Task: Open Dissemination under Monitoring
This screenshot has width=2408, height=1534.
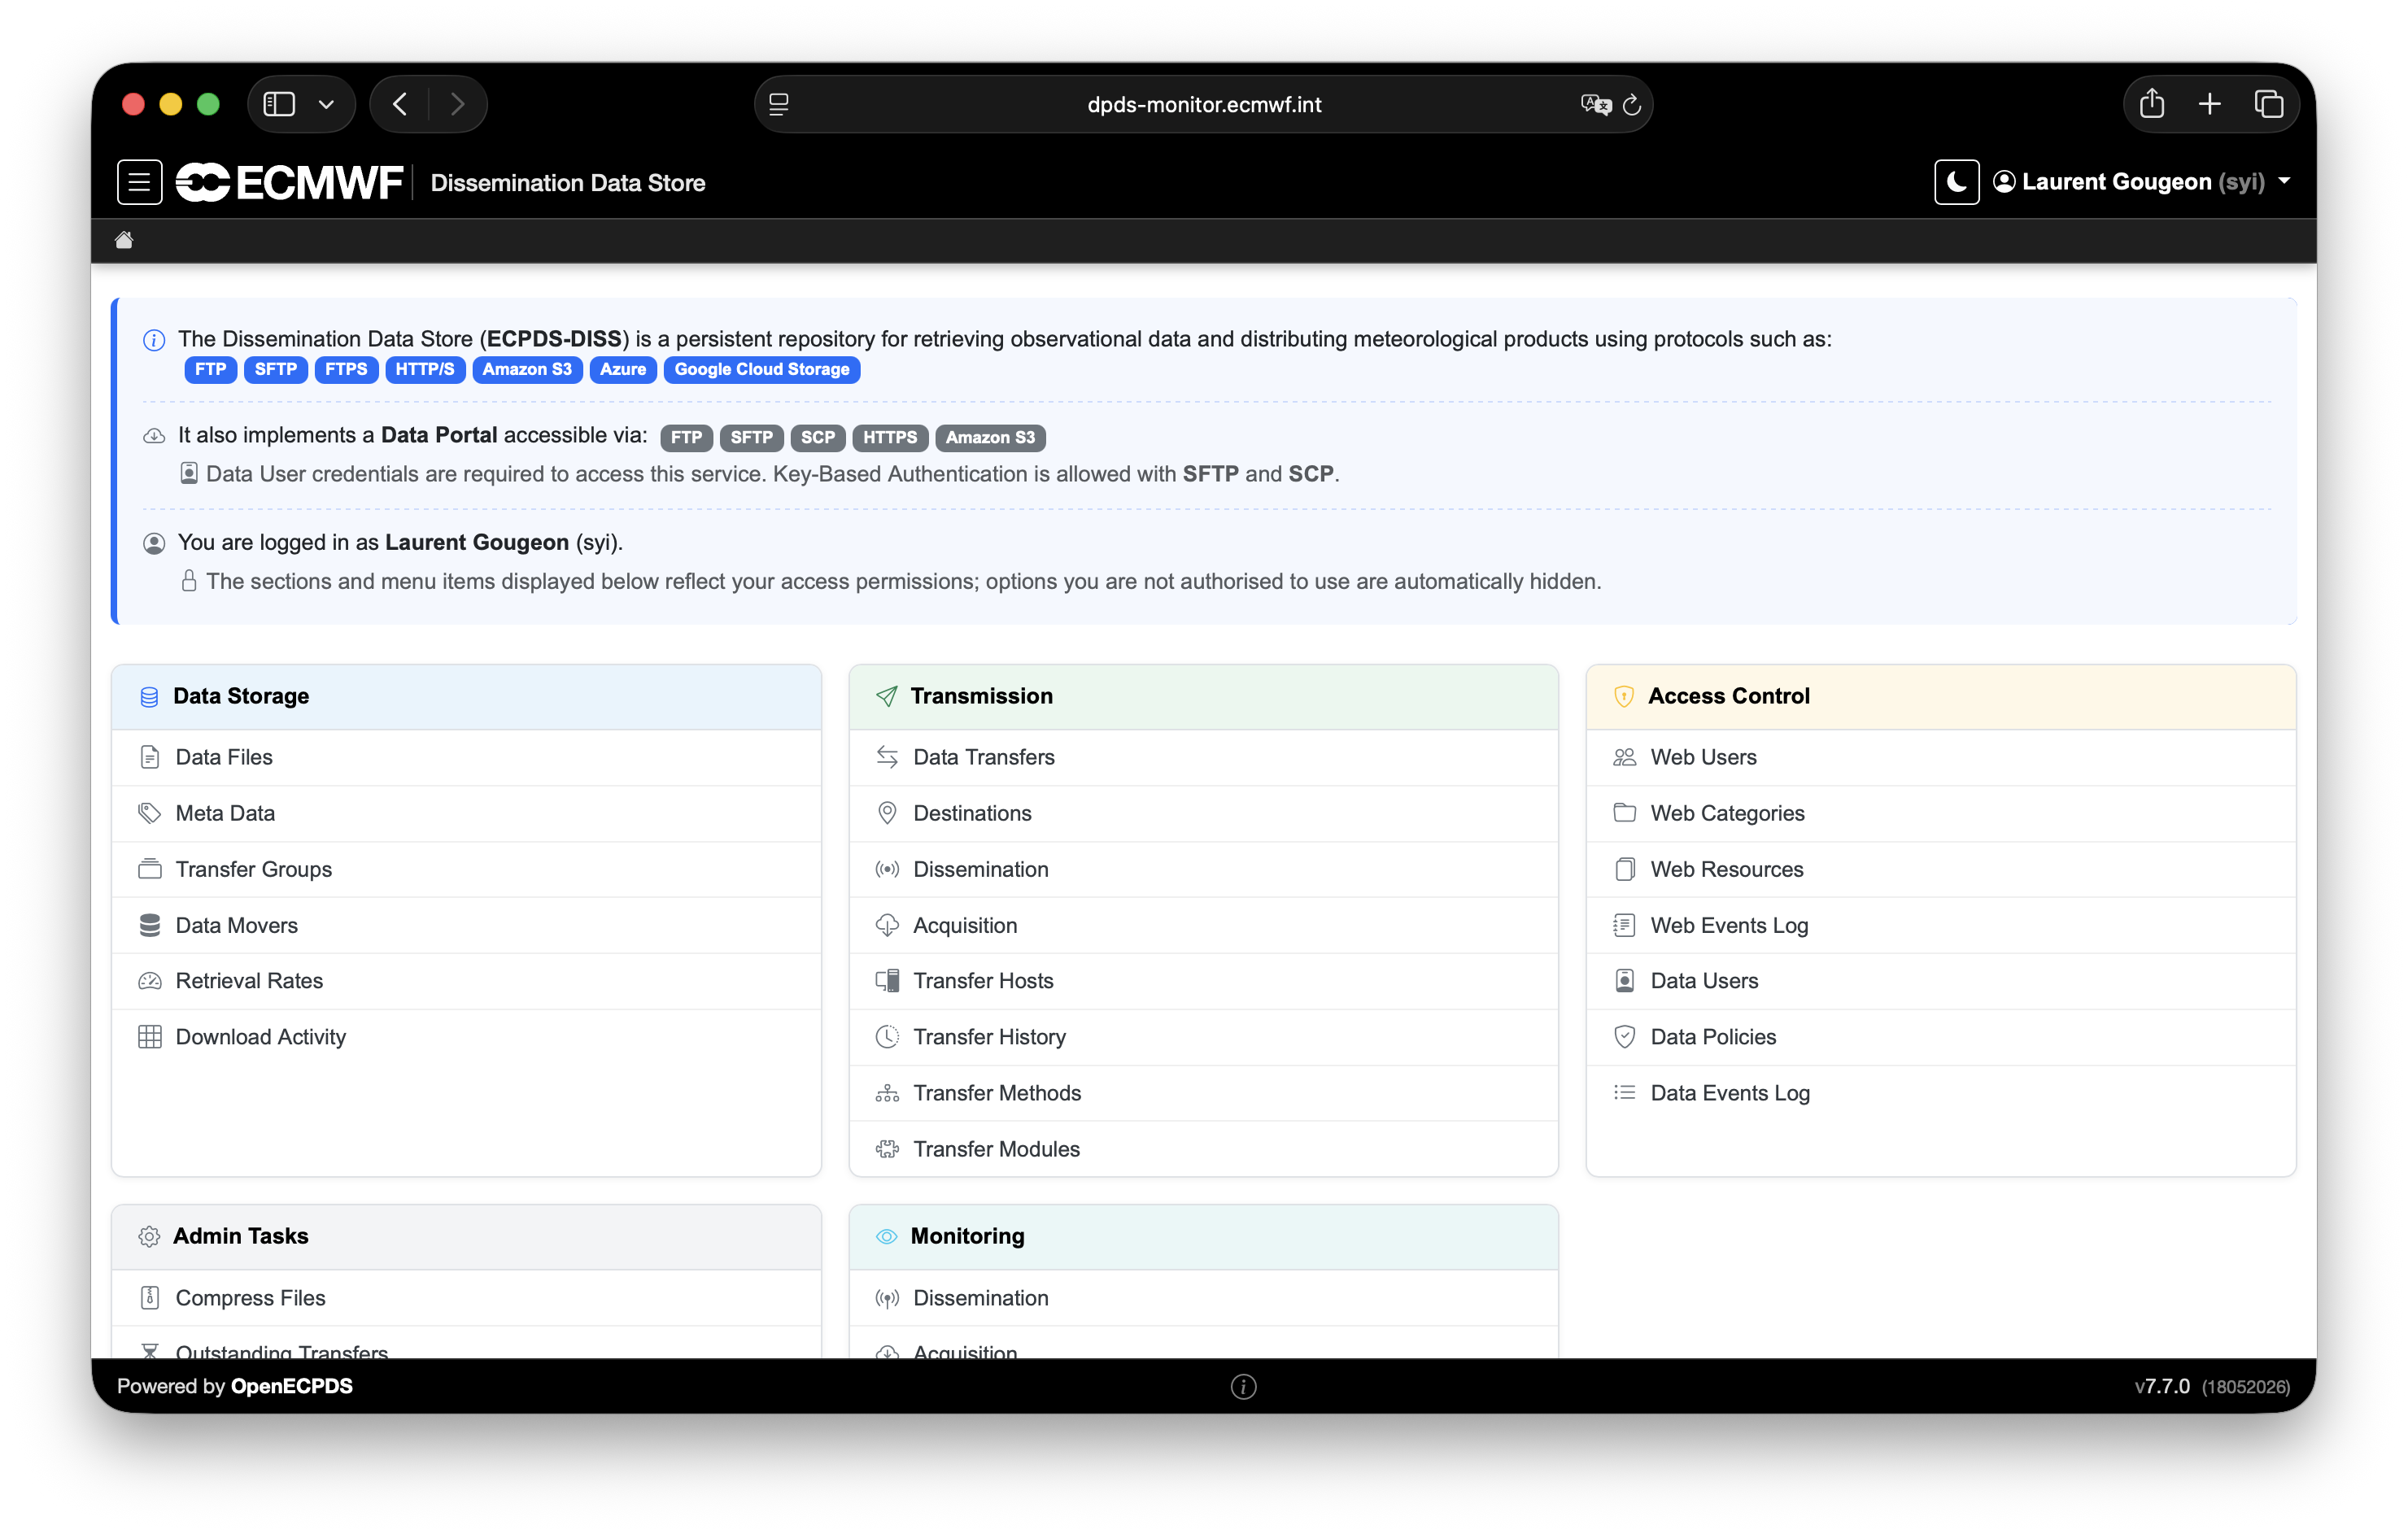Action: coord(1203,1298)
